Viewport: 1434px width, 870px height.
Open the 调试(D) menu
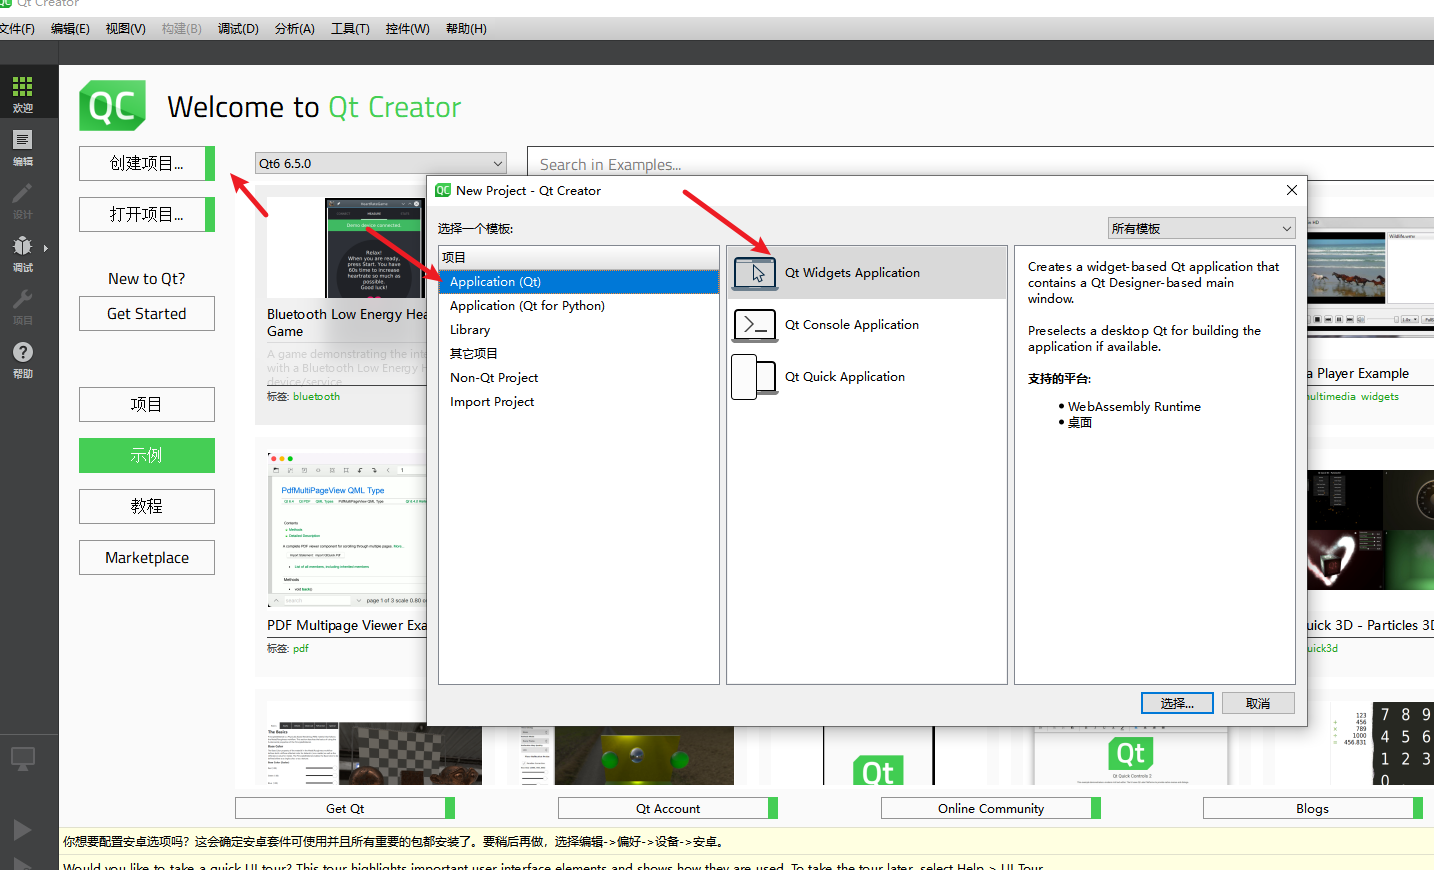[238, 29]
